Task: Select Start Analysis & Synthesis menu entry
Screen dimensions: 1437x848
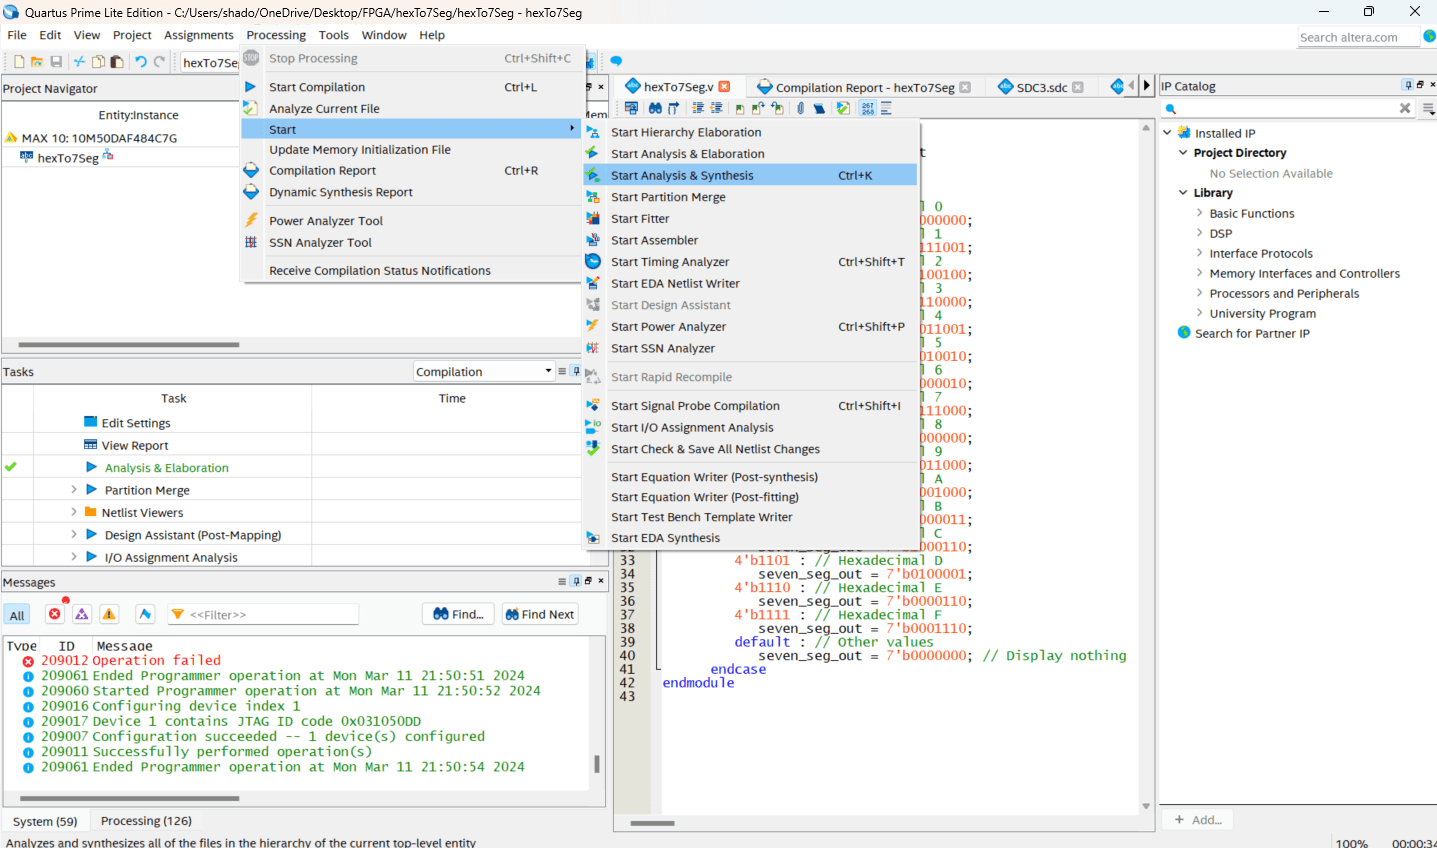Action: (x=750, y=175)
